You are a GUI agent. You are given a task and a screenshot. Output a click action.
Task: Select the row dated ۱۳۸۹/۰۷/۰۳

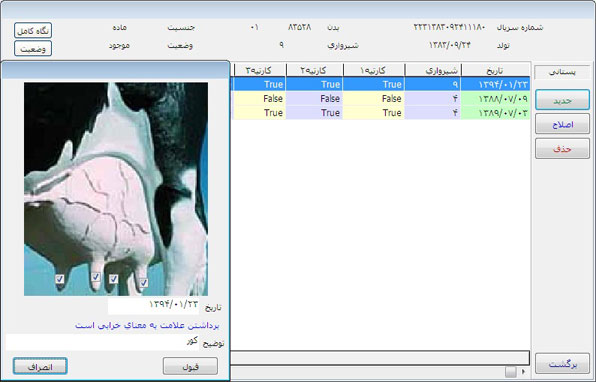click(x=381, y=113)
